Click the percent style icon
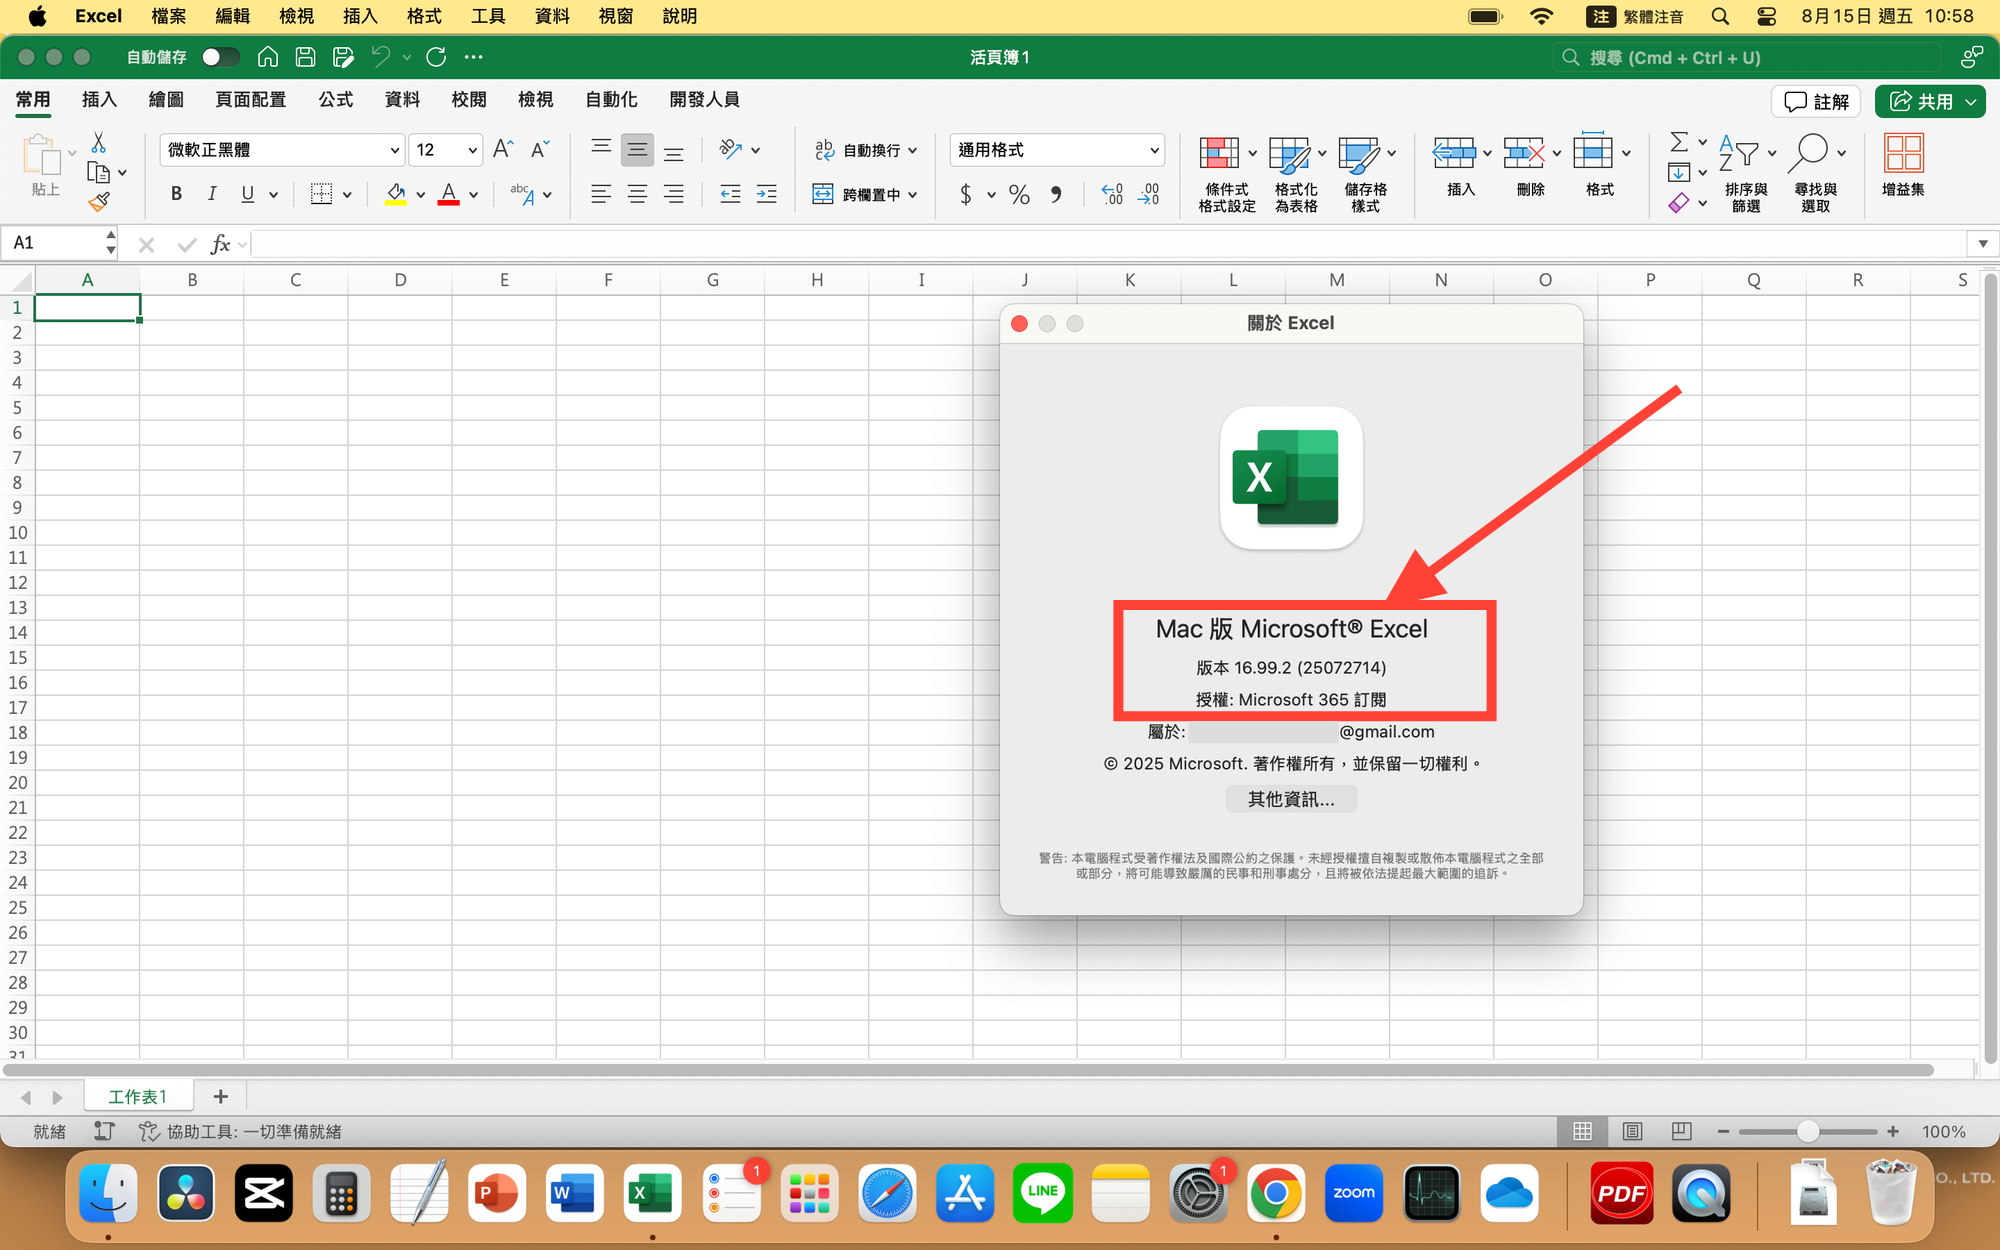 pos(1019,194)
